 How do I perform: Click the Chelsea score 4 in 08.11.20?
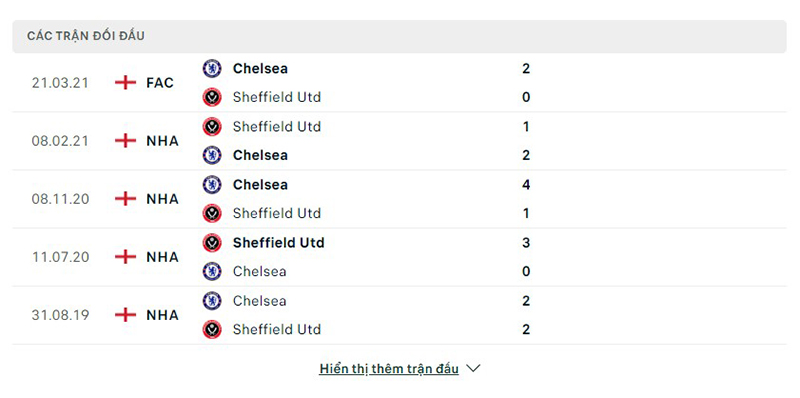tap(526, 184)
